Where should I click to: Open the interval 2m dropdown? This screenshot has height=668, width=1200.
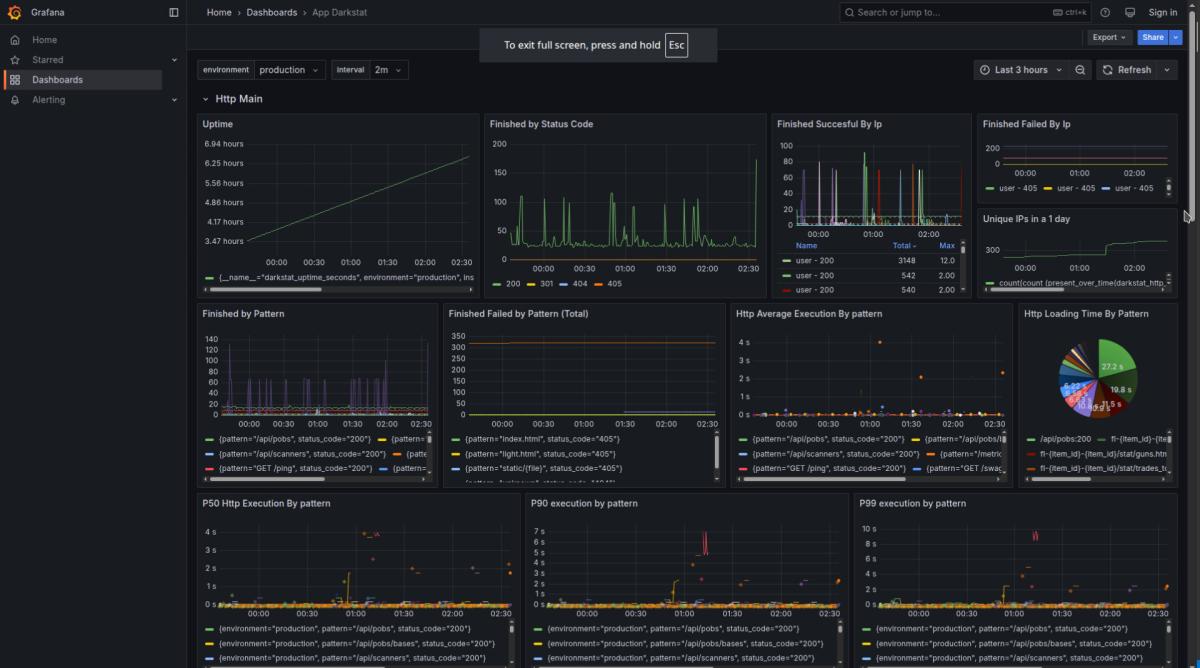point(388,70)
